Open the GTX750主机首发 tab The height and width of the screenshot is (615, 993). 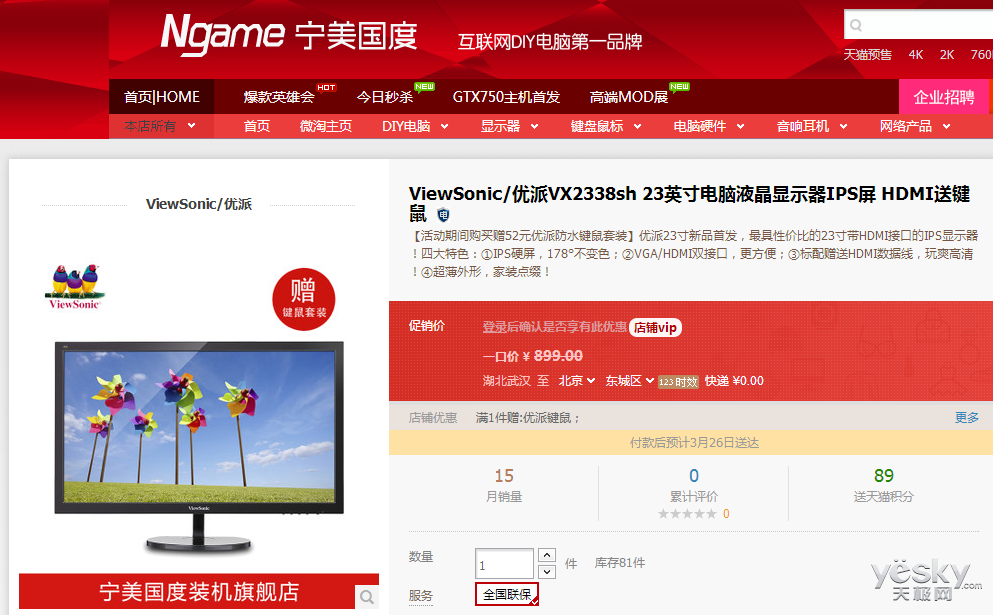pyautogui.click(x=506, y=97)
